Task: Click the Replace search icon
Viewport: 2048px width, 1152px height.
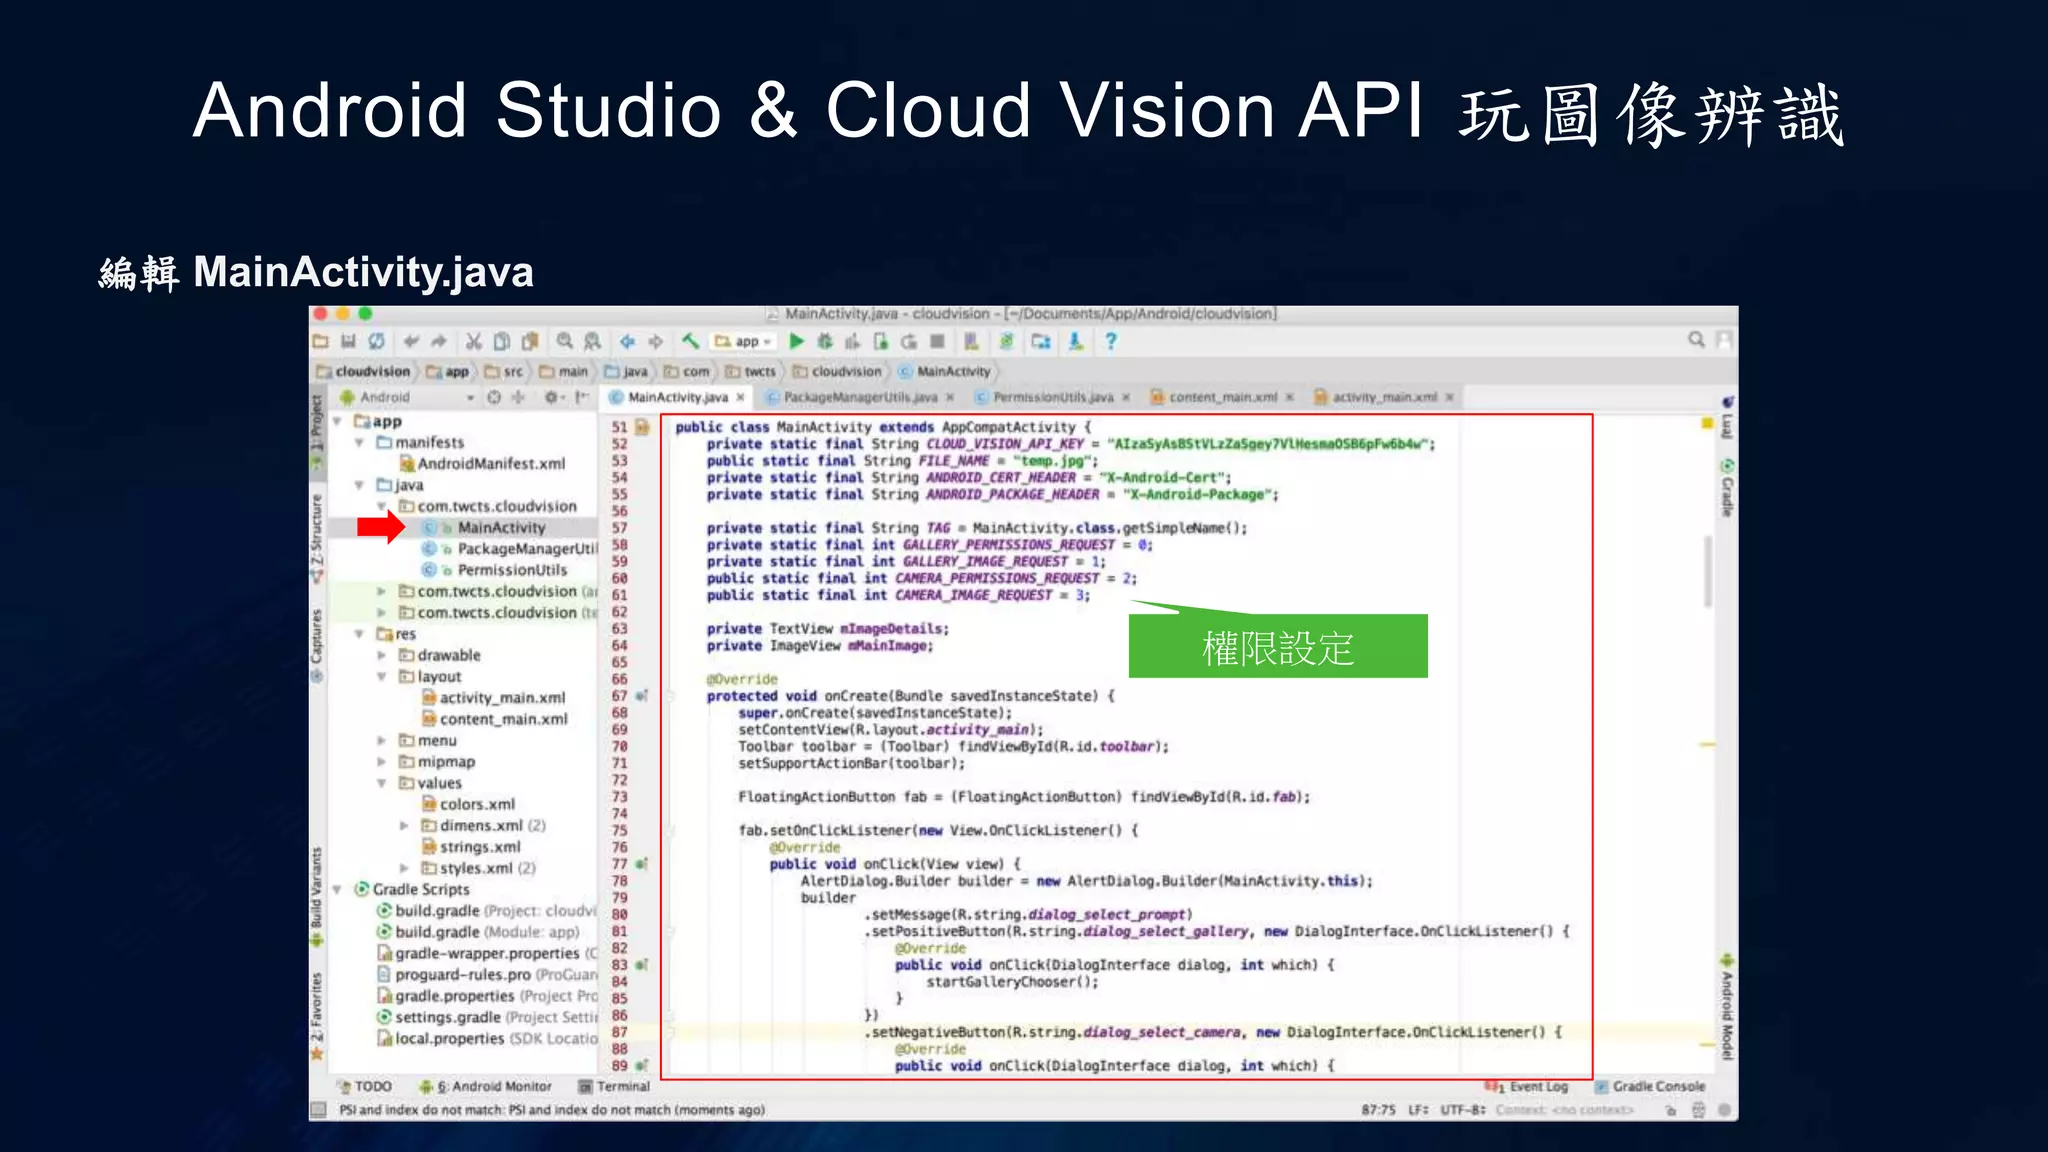Action: [x=593, y=341]
